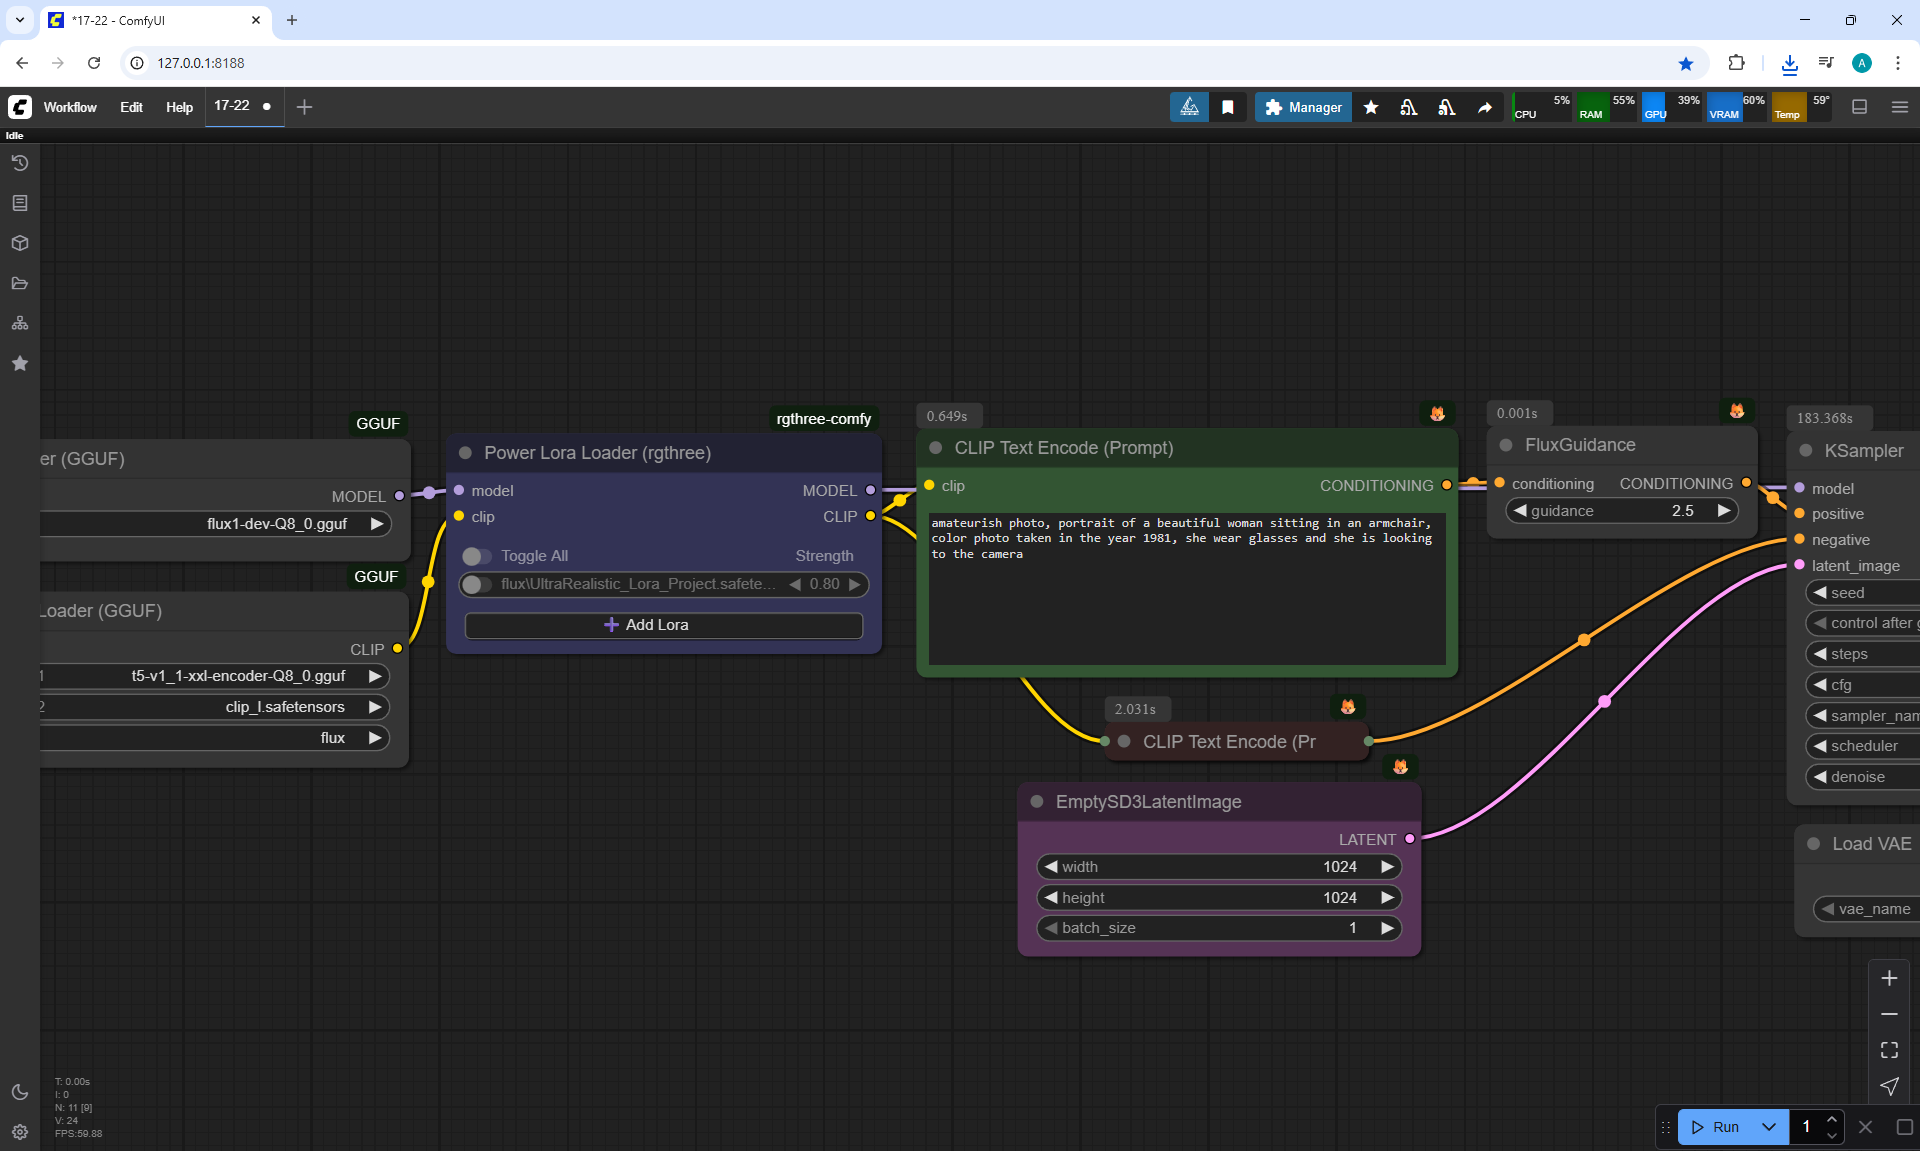Click fit view icon on canvas
This screenshot has width=1920, height=1151.
point(1889,1050)
